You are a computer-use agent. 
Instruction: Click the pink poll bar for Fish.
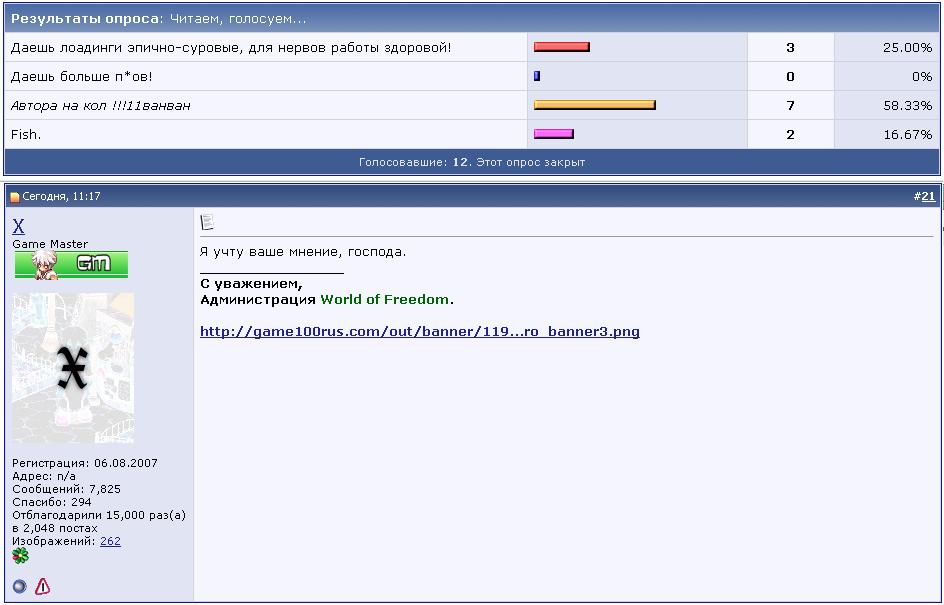click(x=553, y=134)
